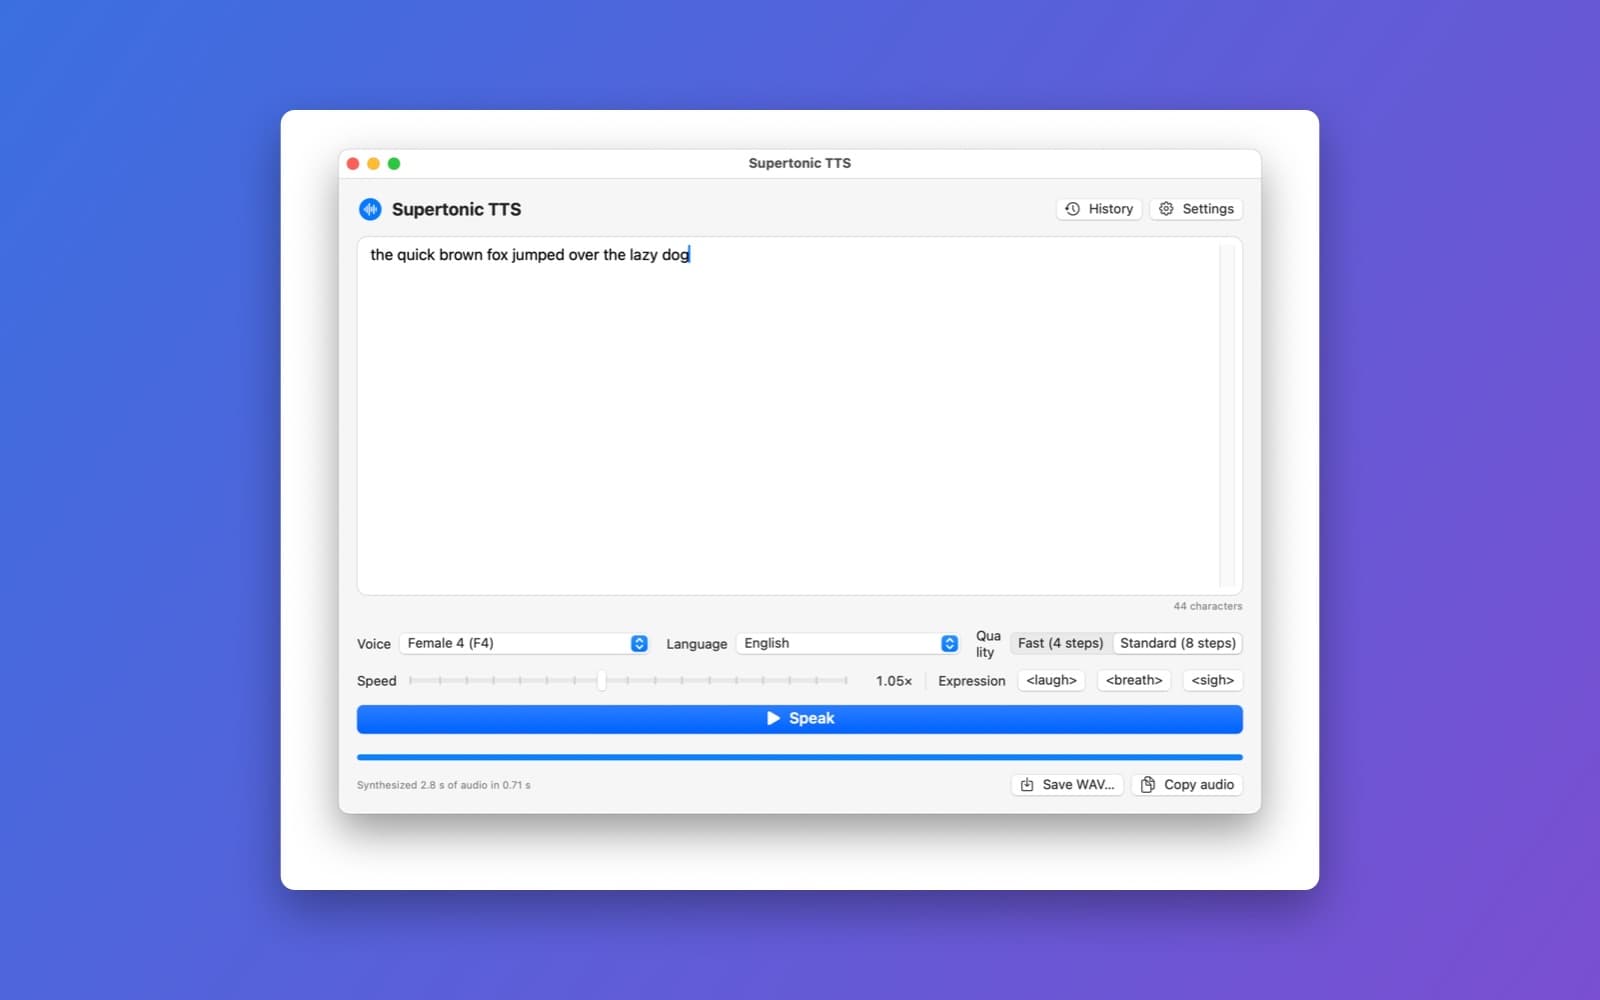Insert the <sigh> expression tag
The height and width of the screenshot is (1000, 1600).
tap(1212, 680)
